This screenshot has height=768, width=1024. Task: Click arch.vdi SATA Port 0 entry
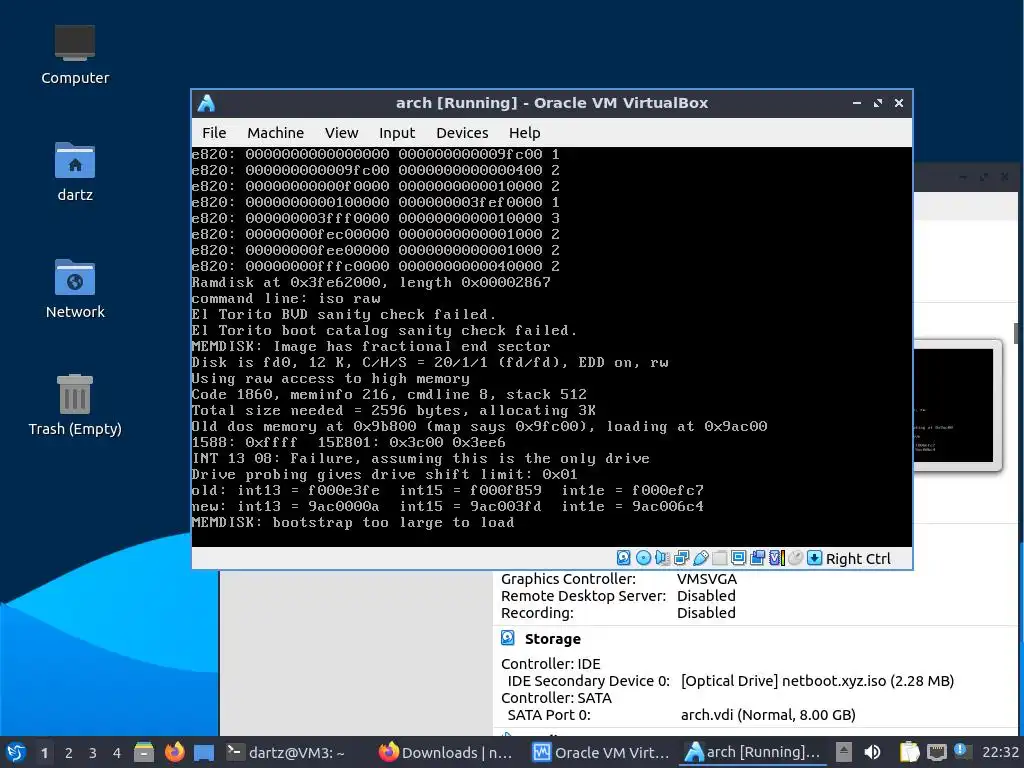pyautogui.click(x=768, y=715)
